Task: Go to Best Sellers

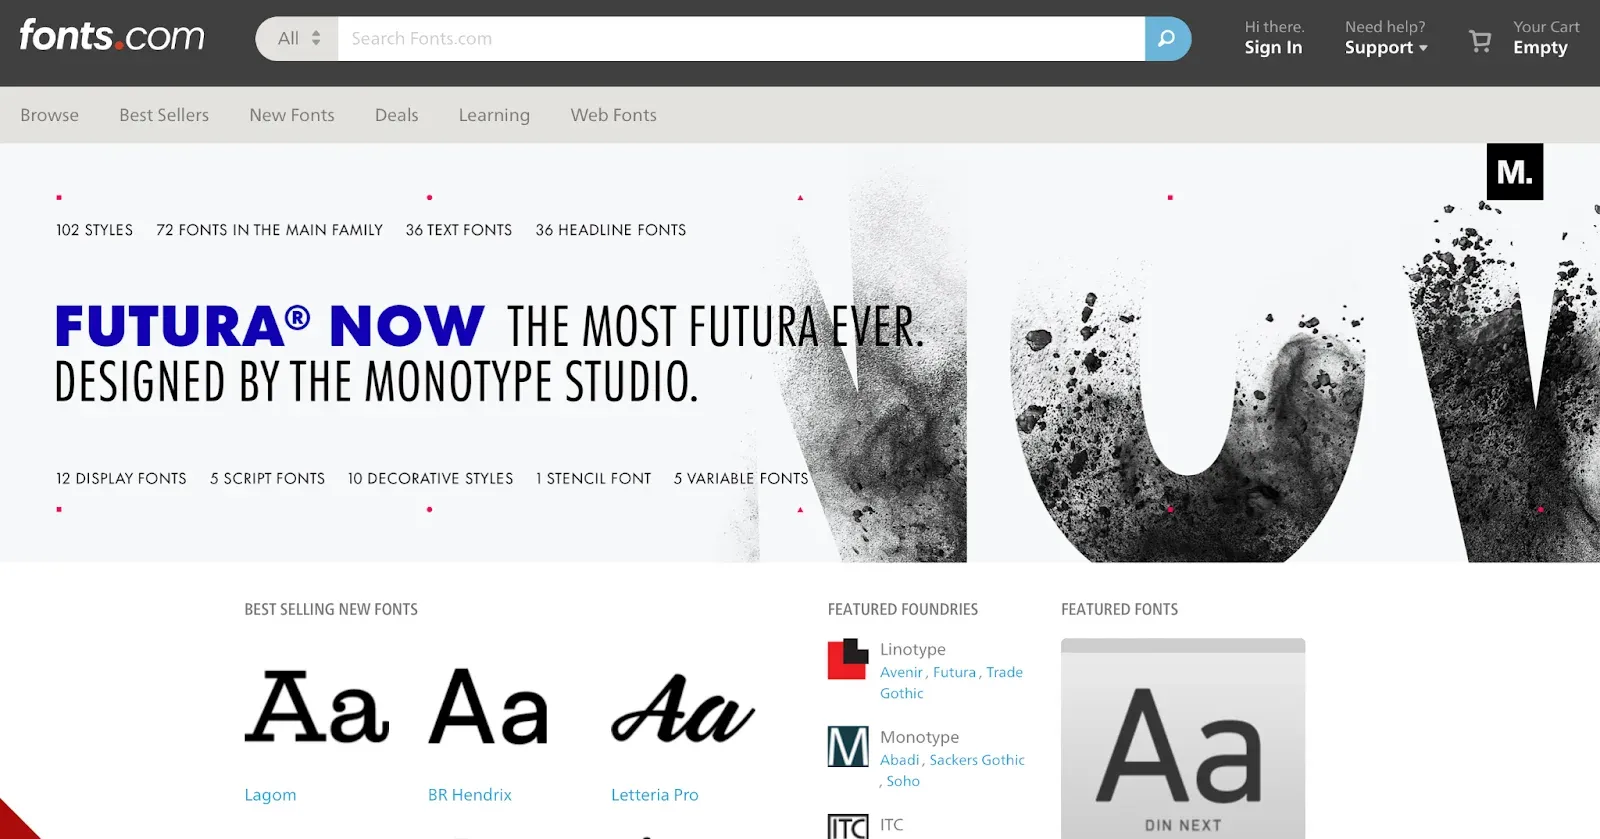Action: point(164,115)
